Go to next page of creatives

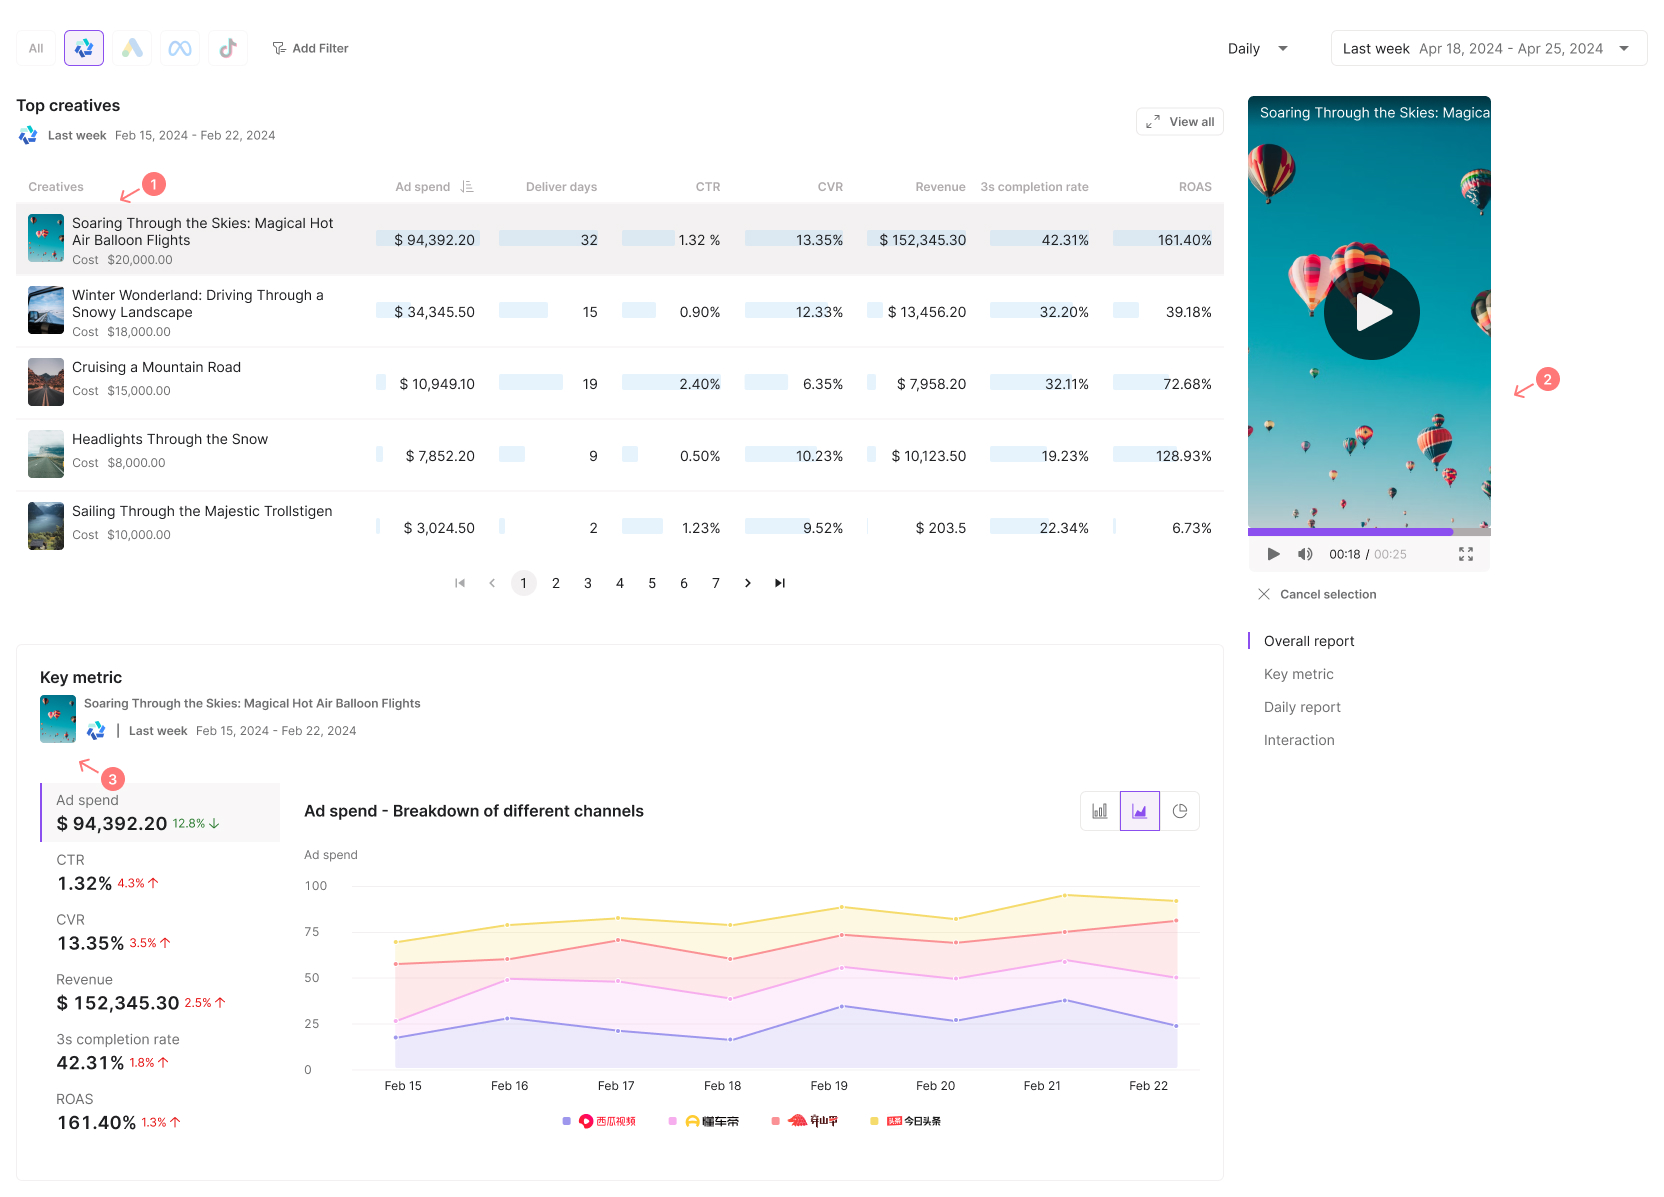click(x=748, y=583)
